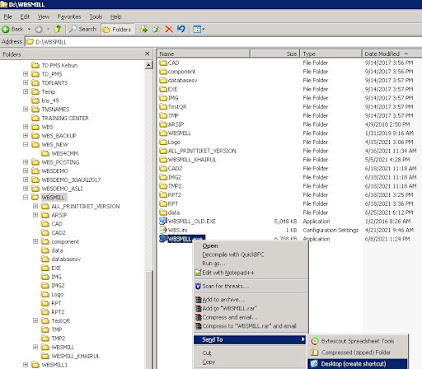
Task: Select the ALL_PRINTTIKET_VERSION folder icon in file list
Action: tap(163, 151)
